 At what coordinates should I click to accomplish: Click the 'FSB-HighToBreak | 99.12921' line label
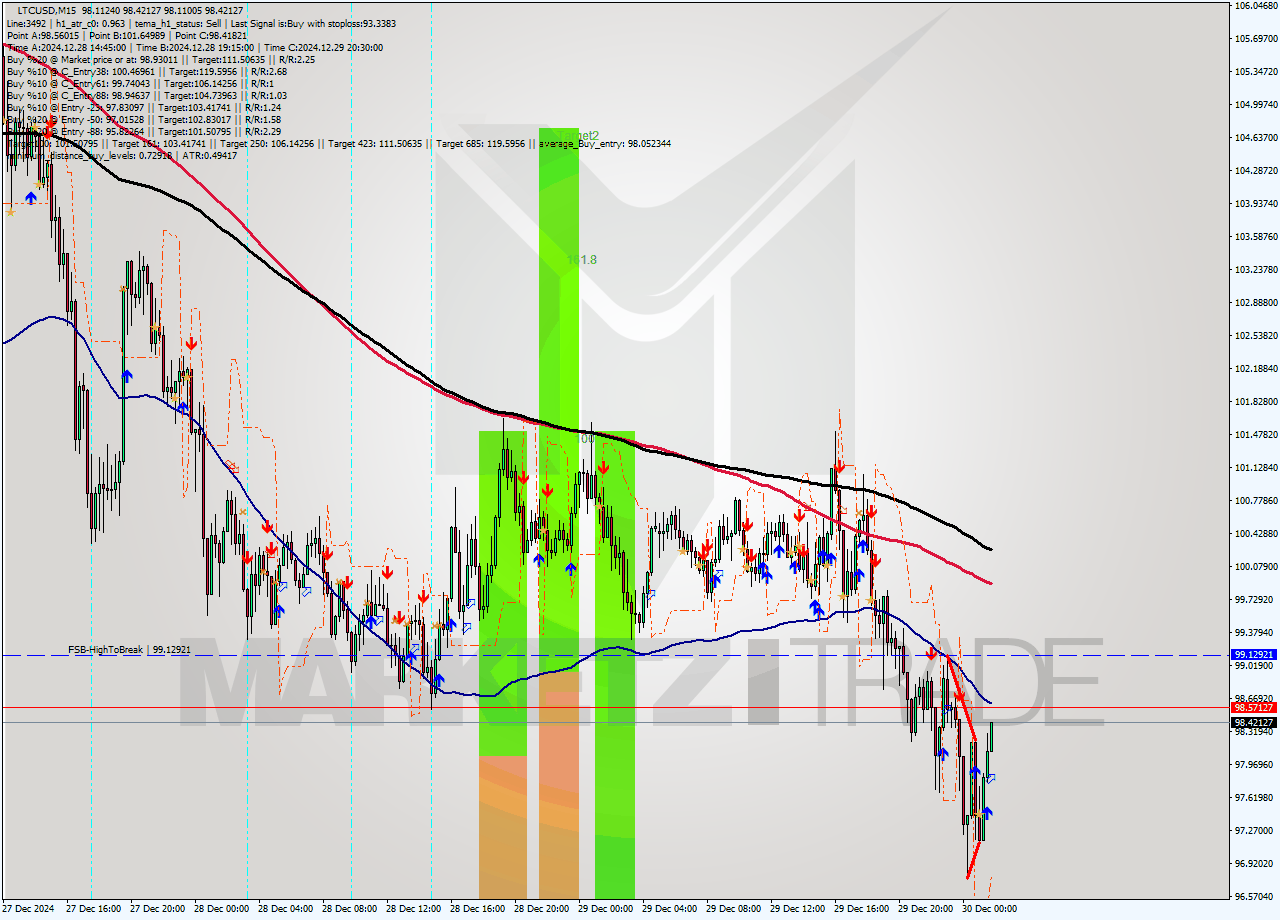coord(129,650)
